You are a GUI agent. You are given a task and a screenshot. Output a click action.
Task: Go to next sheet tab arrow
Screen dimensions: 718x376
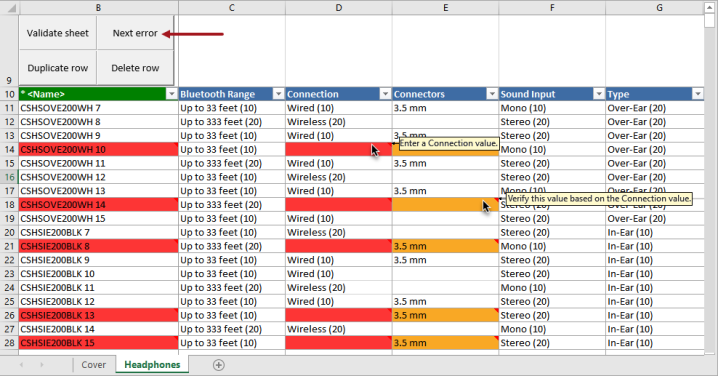[42, 365]
